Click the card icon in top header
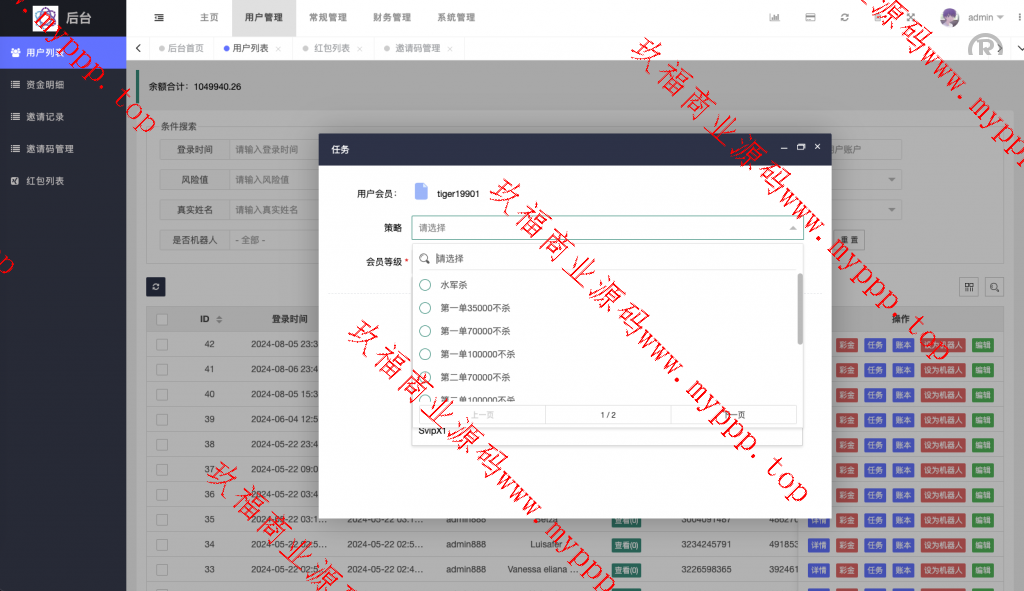This screenshot has height=591, width=1024. tap(810, 18)
